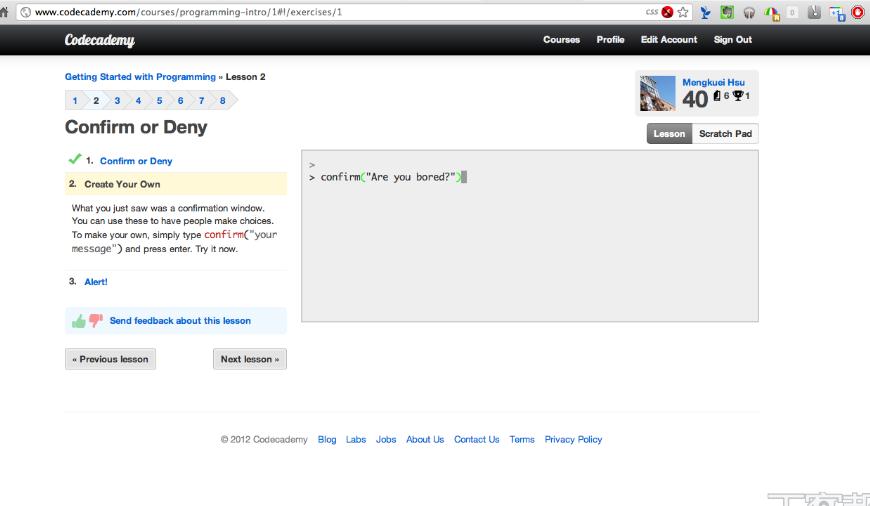Viewport: 870px width, 506px height.
Task: Click the trophy achievements icon
Action: click(737, 95)
